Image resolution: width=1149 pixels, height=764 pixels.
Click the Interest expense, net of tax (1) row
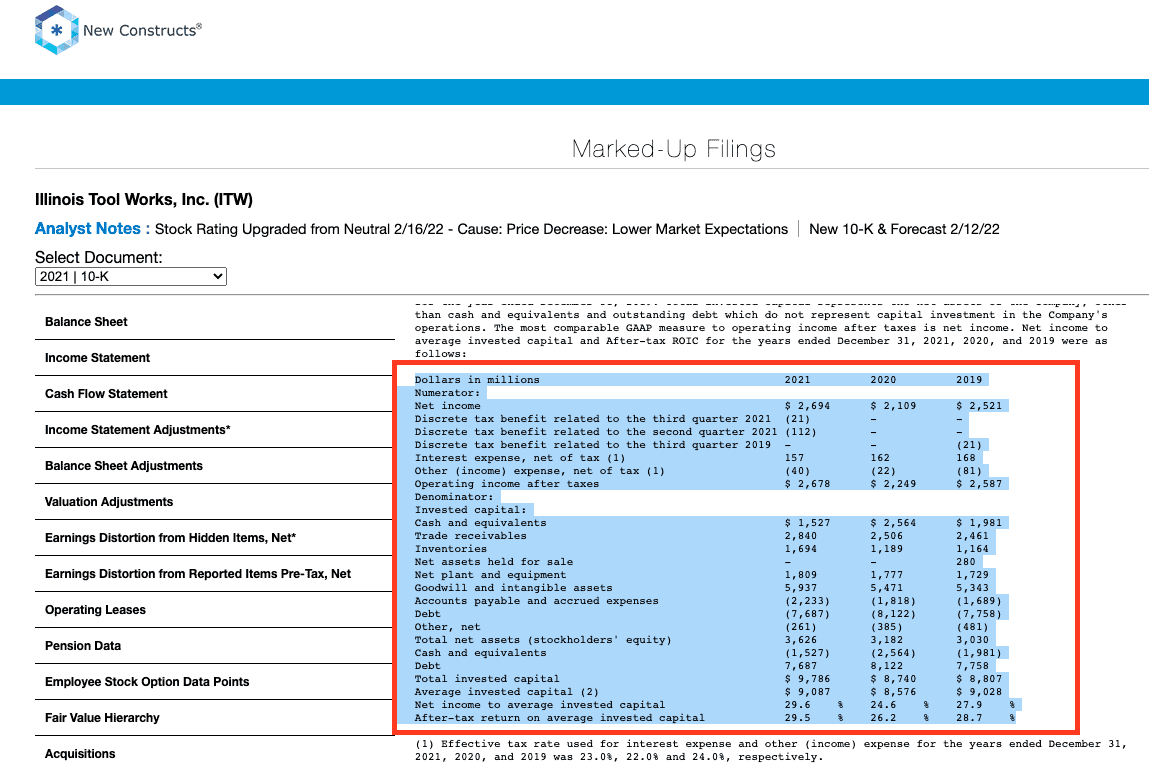tap(520, 458)
